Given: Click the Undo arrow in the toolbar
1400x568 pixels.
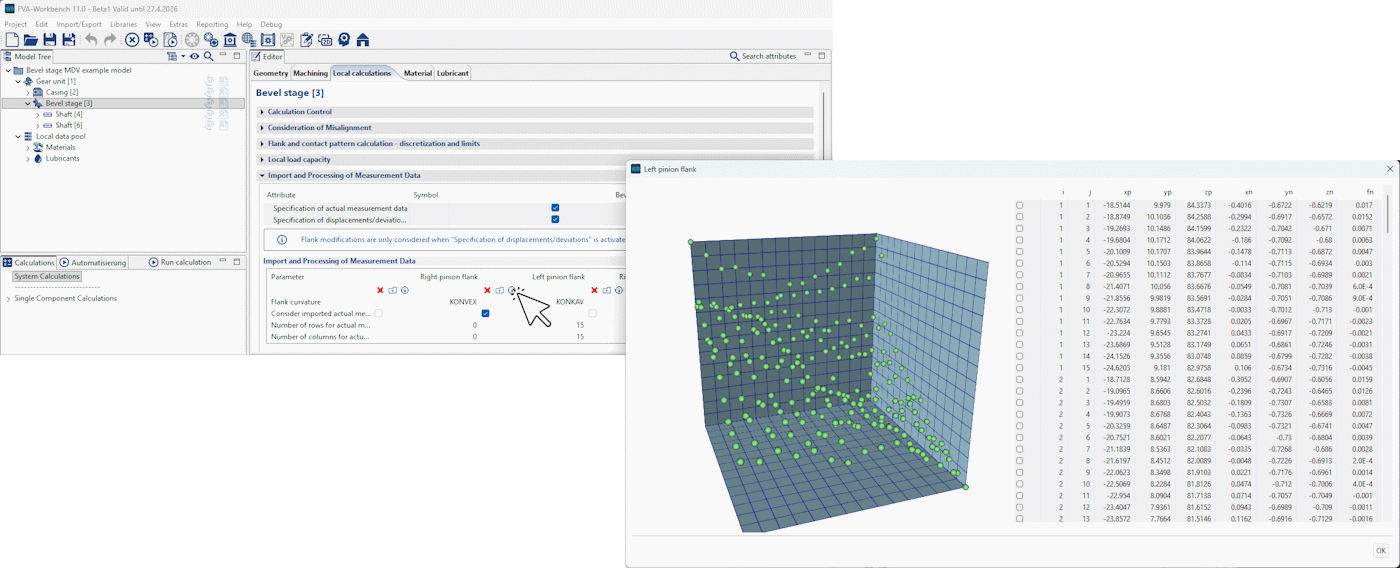Looking at the screenshot, I should (x=91, y=40).
